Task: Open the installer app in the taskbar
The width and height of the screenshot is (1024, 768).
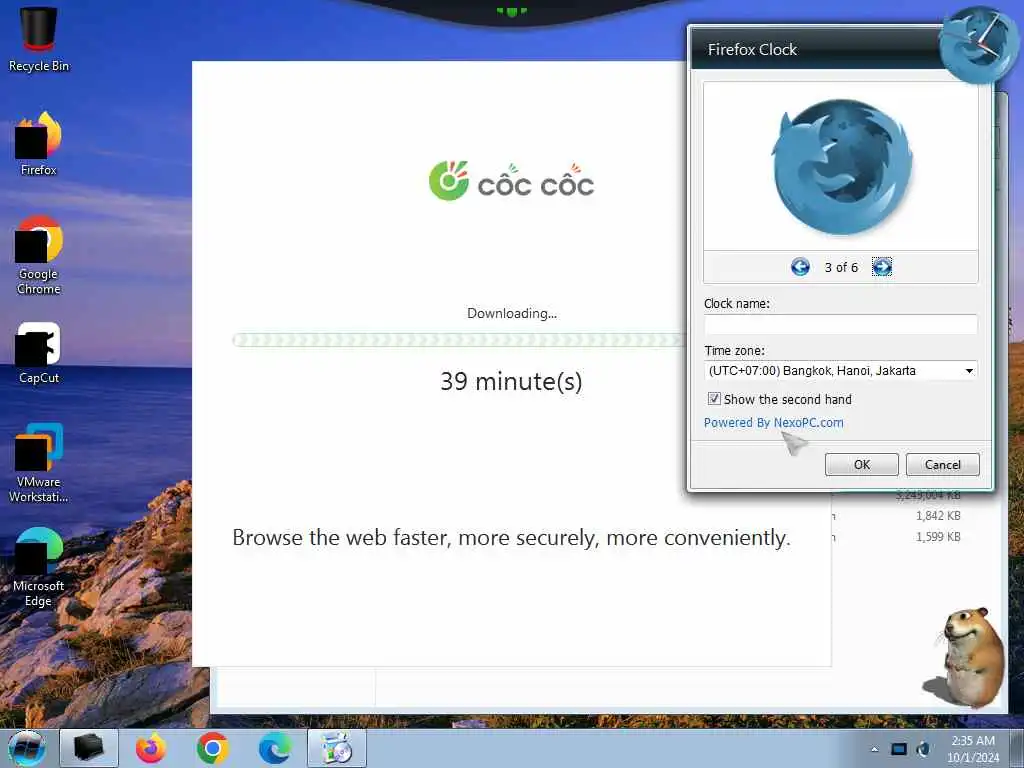Action: (337, 748)
